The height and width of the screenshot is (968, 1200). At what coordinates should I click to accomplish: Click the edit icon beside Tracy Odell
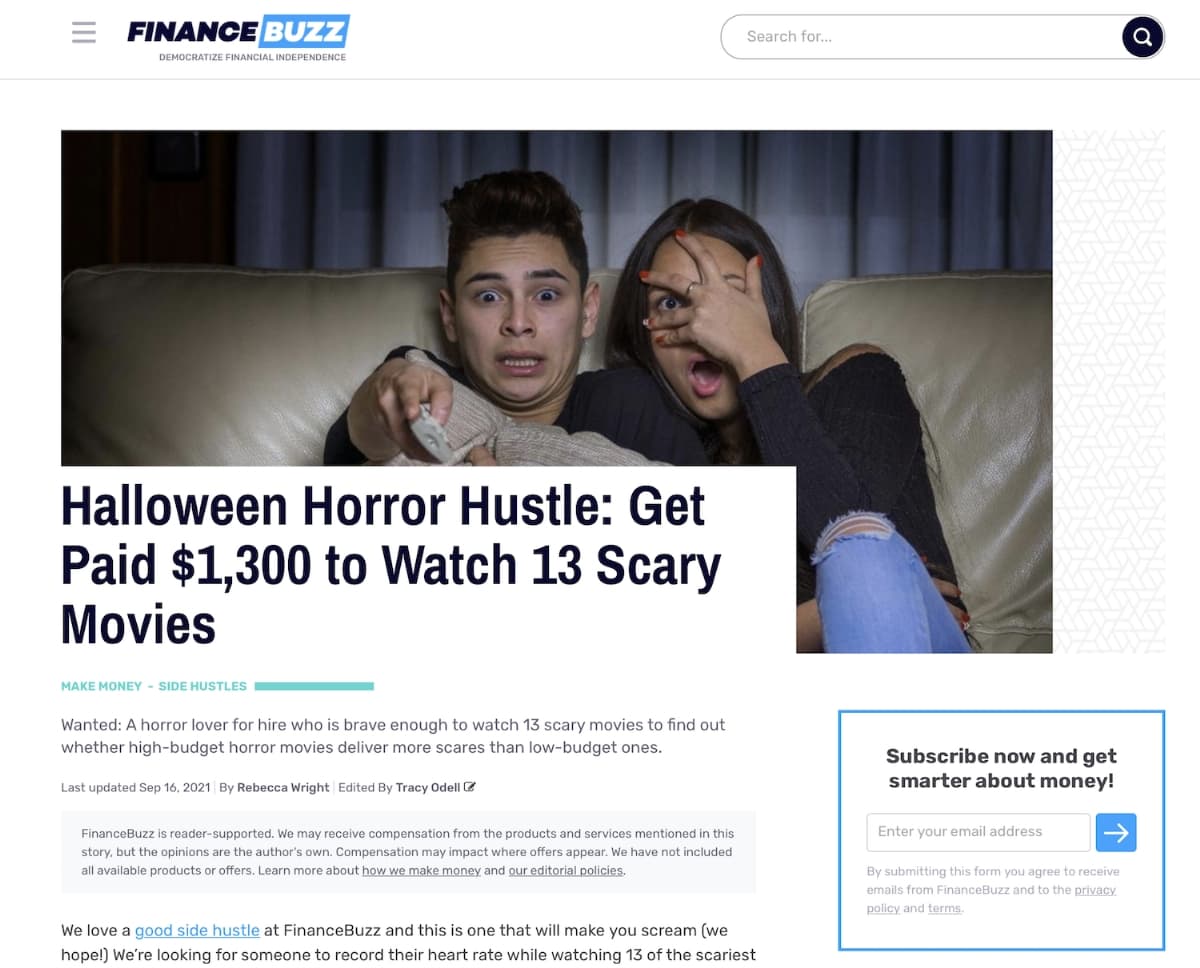(x=470, y=787)
